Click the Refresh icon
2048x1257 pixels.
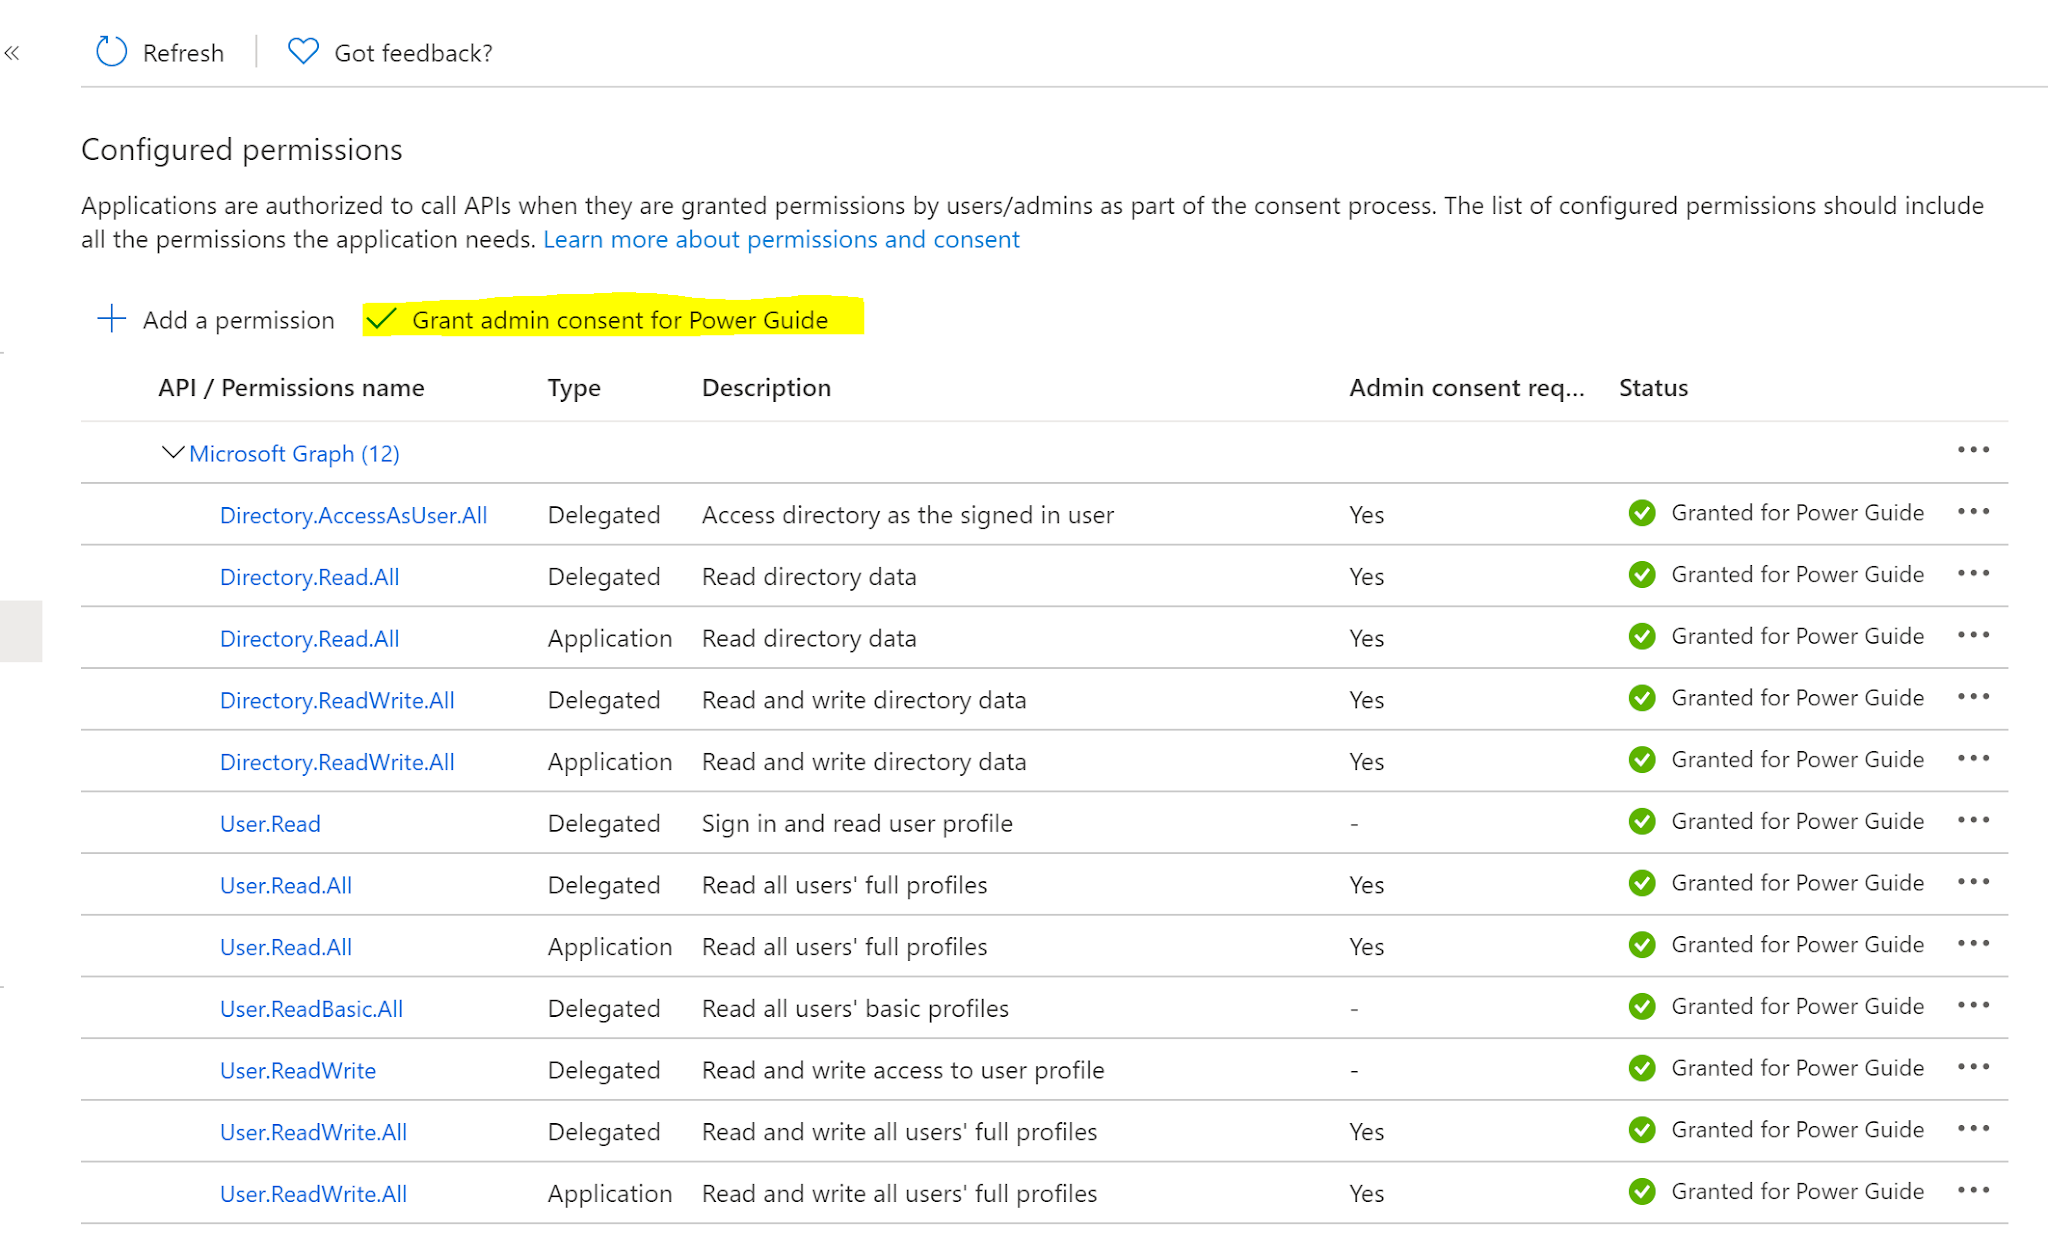pyautogui.click(x=110, y=51)
